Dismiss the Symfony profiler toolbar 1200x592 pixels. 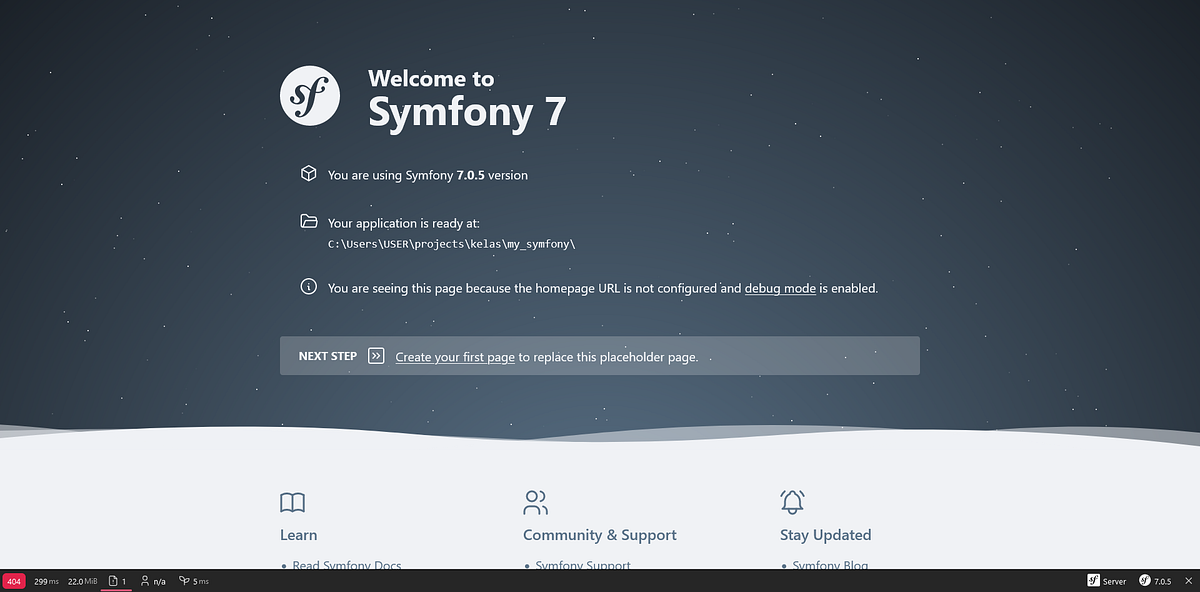tap(1189, 580)
